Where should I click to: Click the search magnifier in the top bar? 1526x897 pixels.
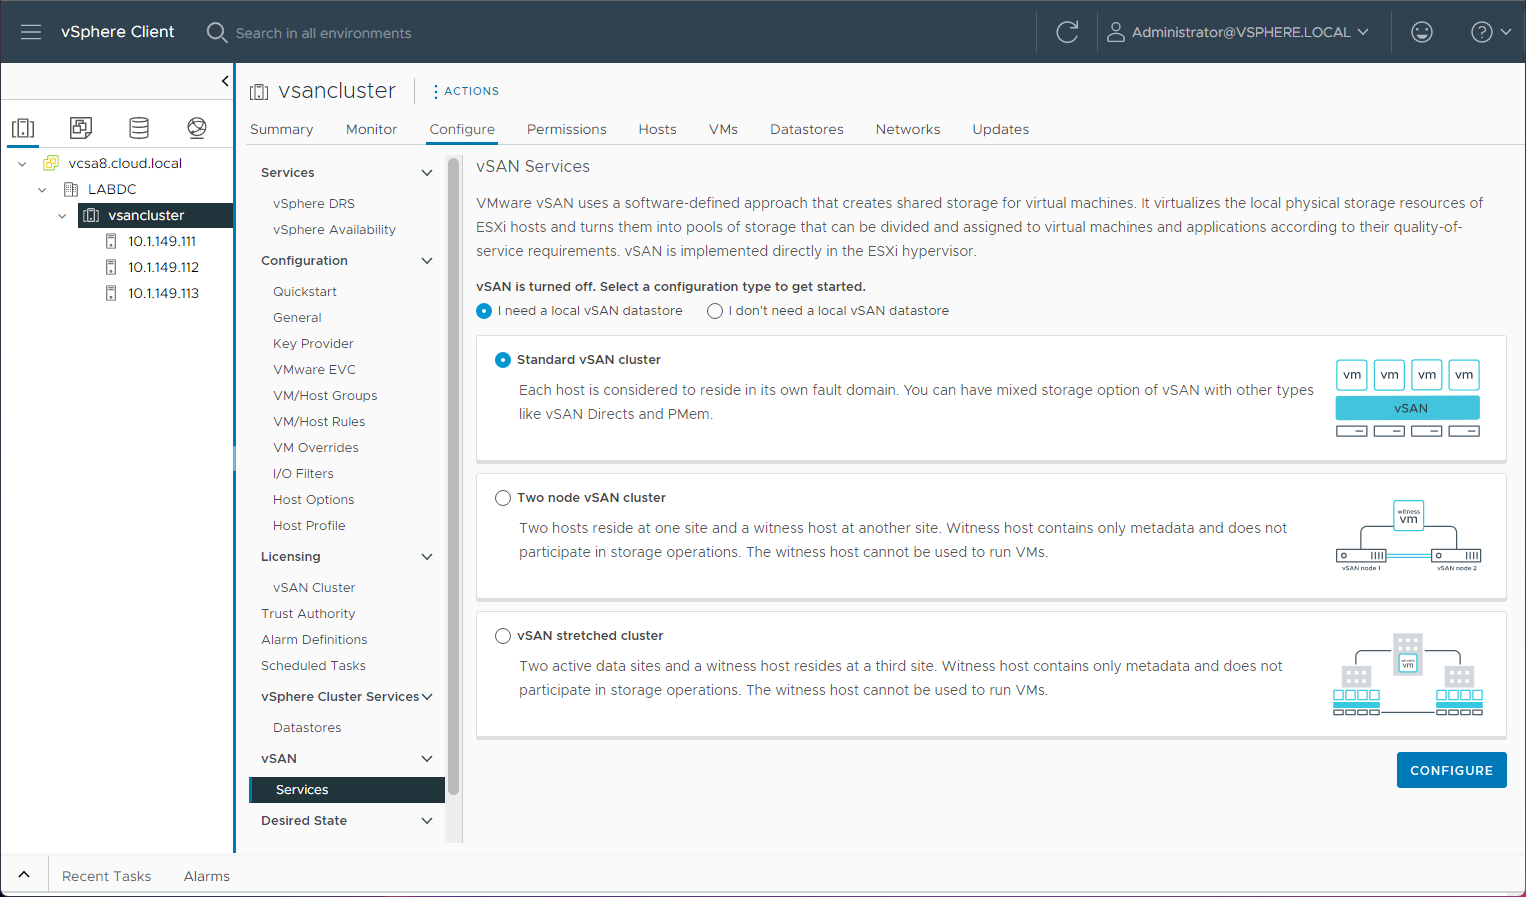pyautogui.click(x=216, y=31)
